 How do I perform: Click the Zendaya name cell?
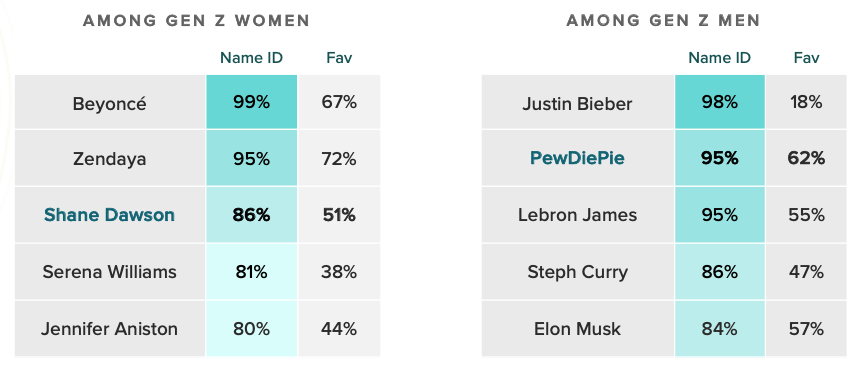pyautogui.click(x=110, y=159)
